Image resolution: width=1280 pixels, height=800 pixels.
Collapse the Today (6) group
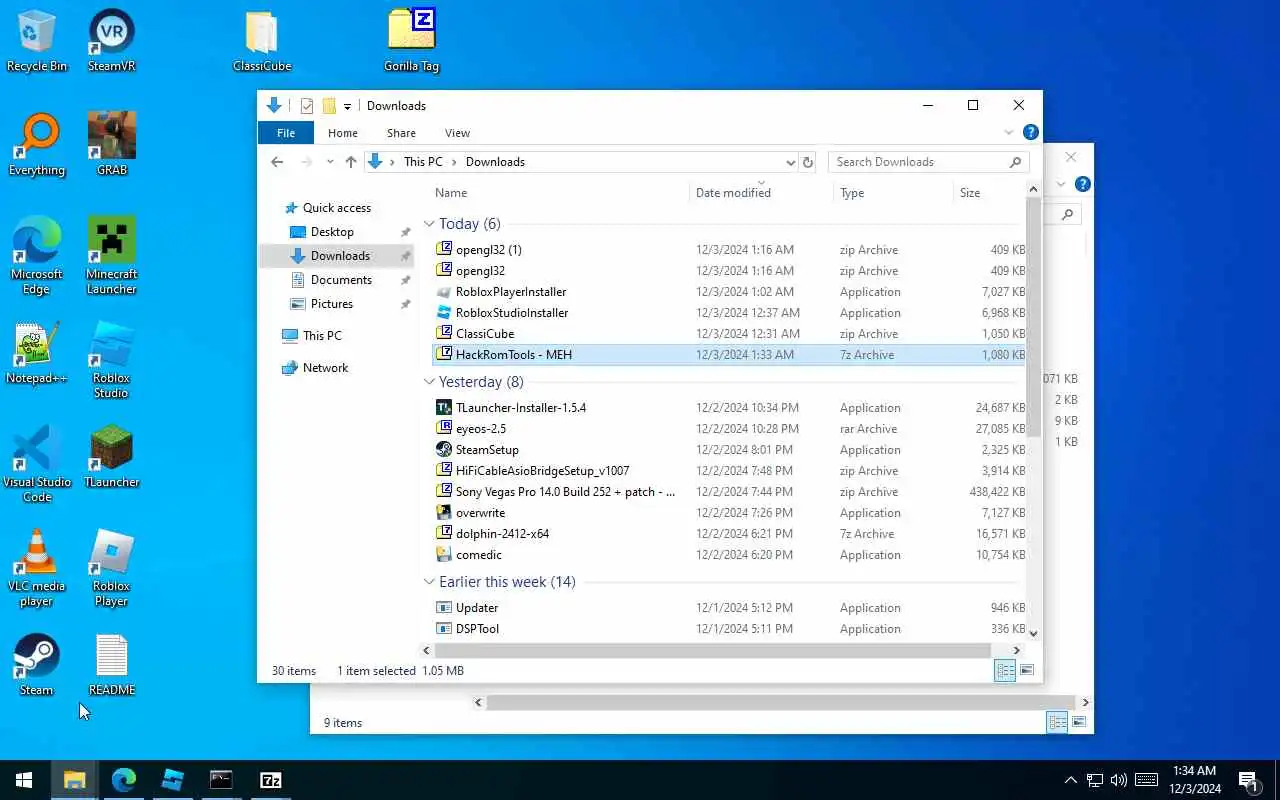click(429, 224)
